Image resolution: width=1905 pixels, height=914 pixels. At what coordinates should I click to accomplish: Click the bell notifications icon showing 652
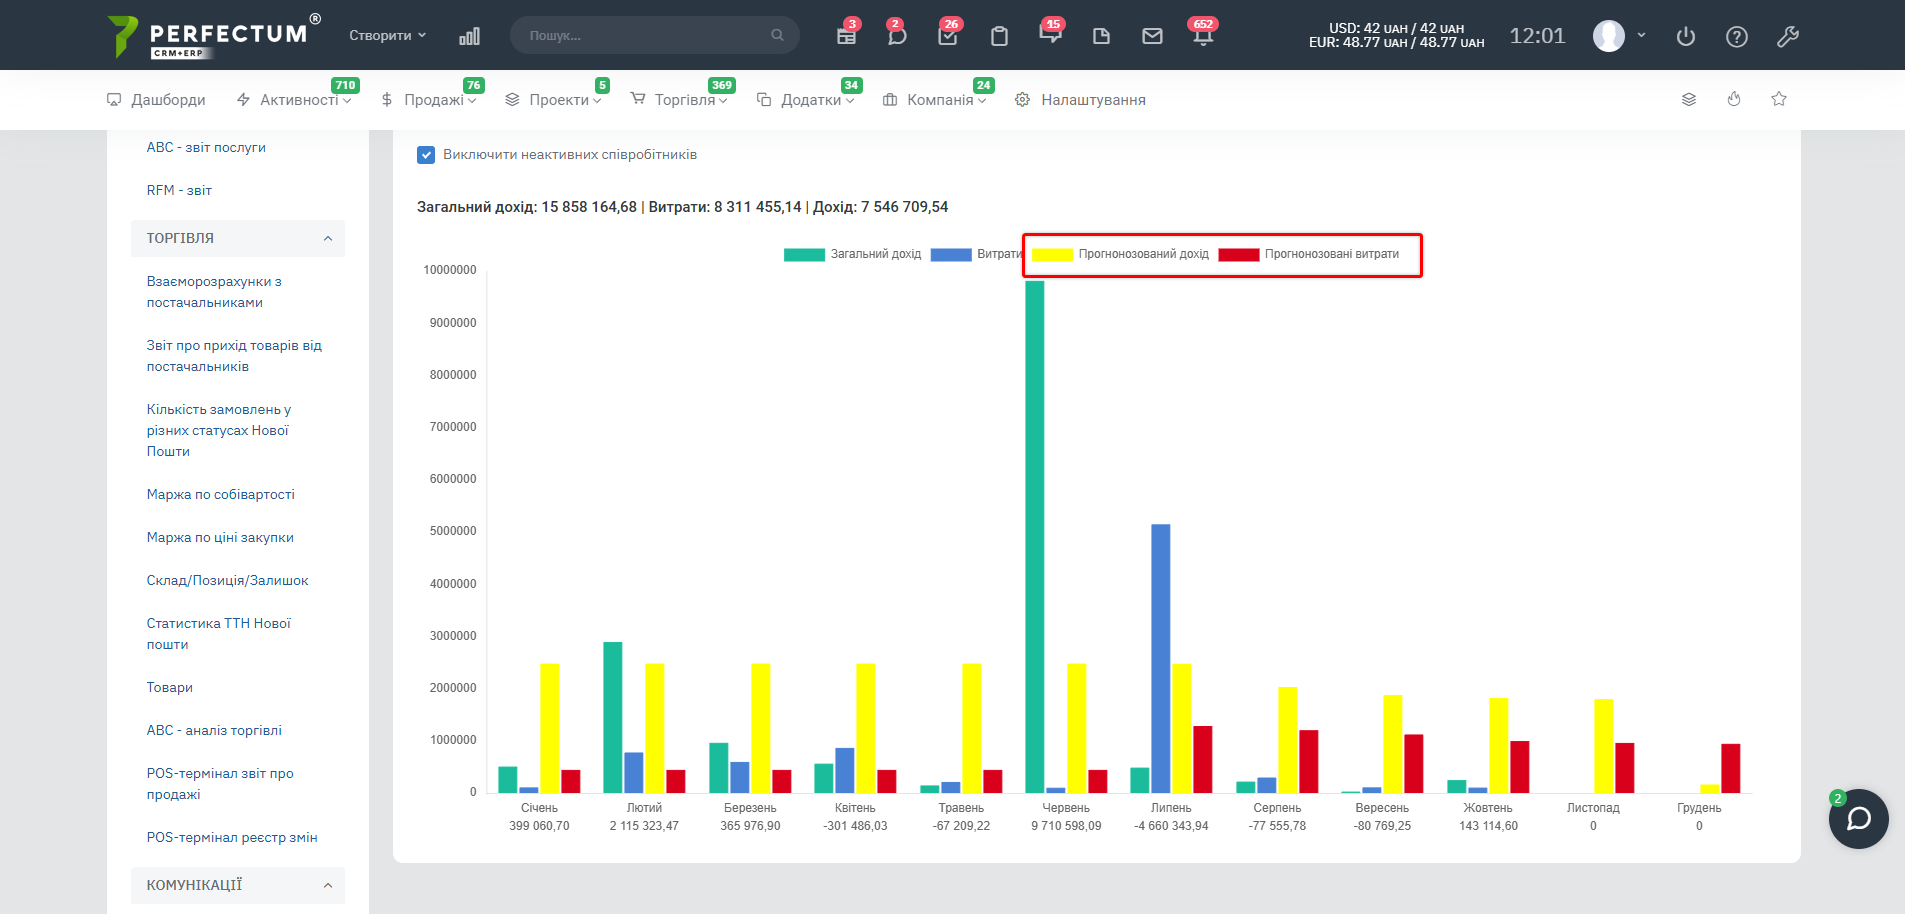[x=1202, y=36]
